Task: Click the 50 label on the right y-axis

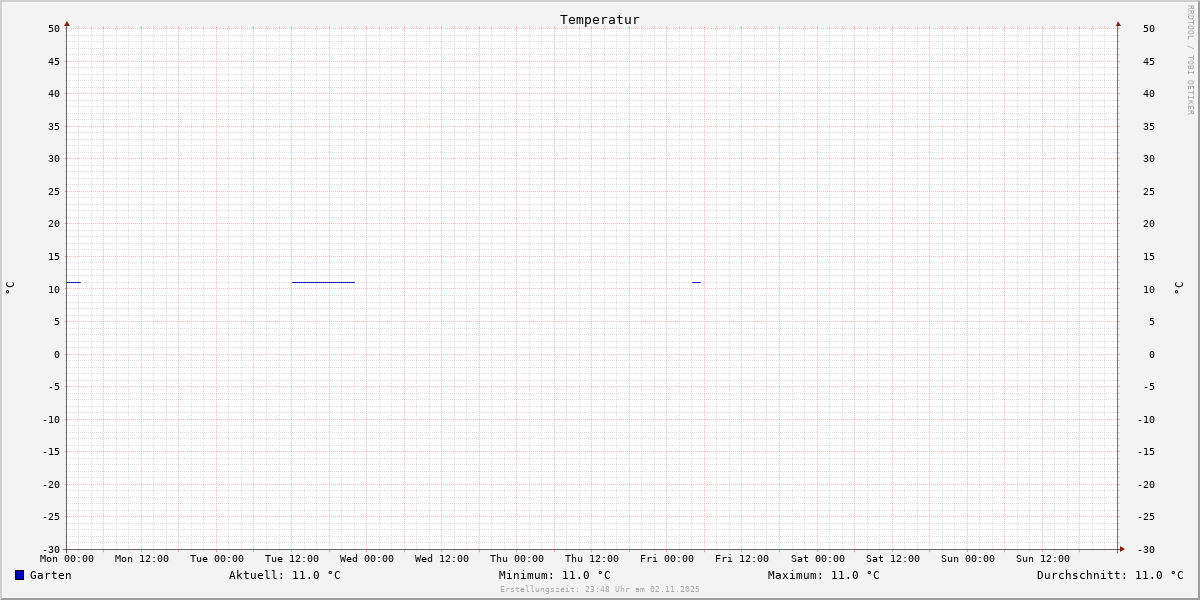Action: point(1150,29)
